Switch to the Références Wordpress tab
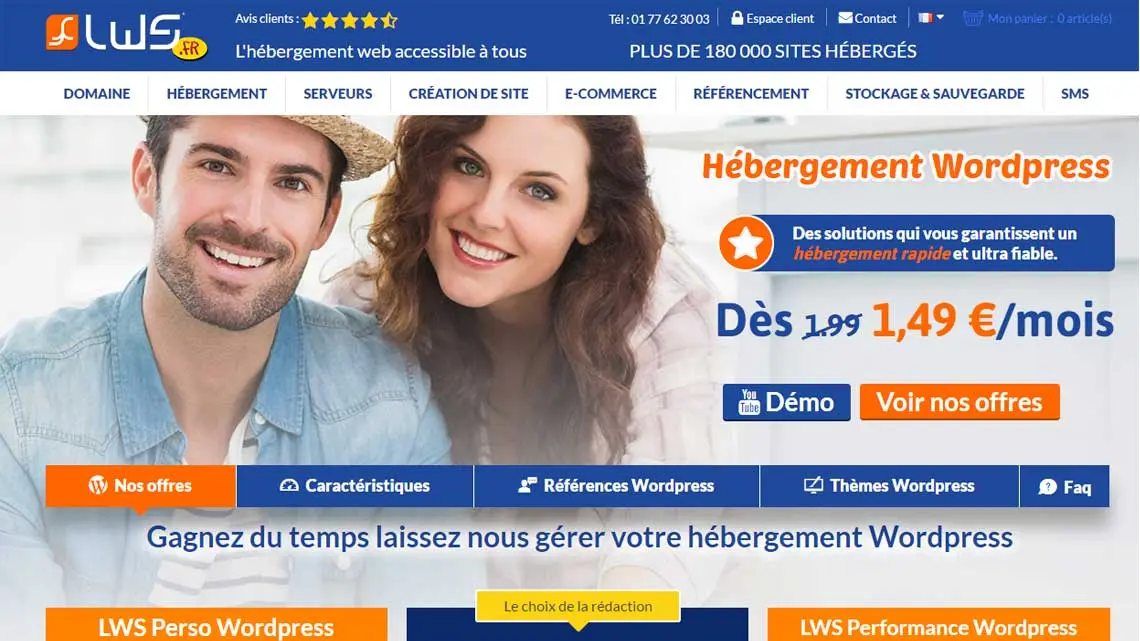 [617, 485]
